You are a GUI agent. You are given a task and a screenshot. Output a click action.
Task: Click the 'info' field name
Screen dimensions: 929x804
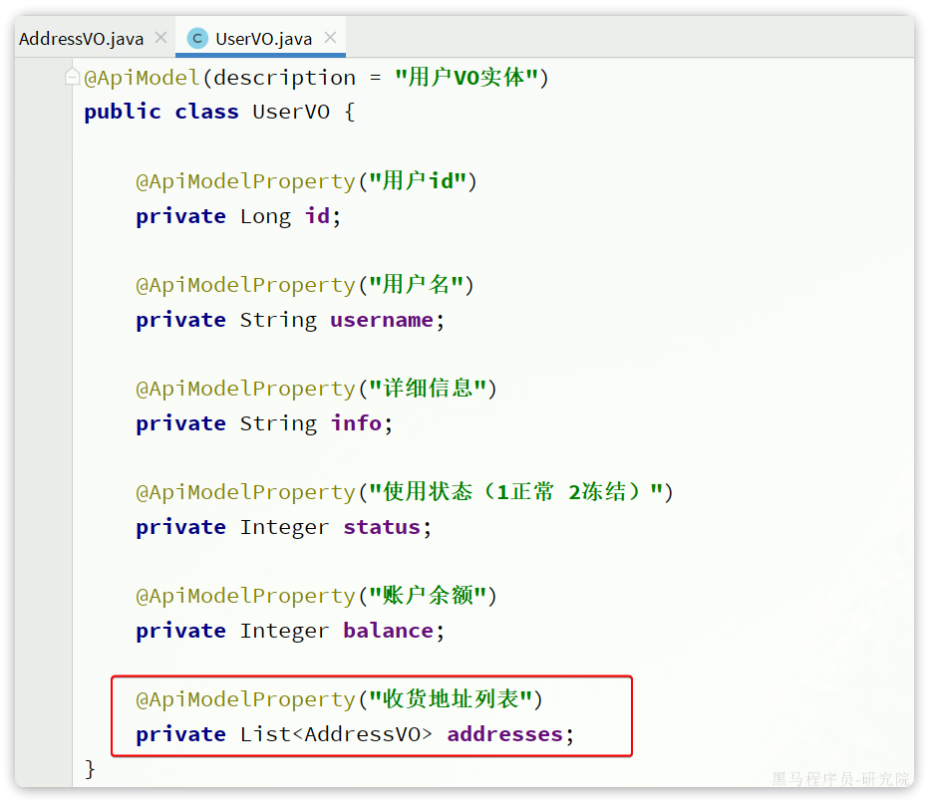tap(357, 424)
